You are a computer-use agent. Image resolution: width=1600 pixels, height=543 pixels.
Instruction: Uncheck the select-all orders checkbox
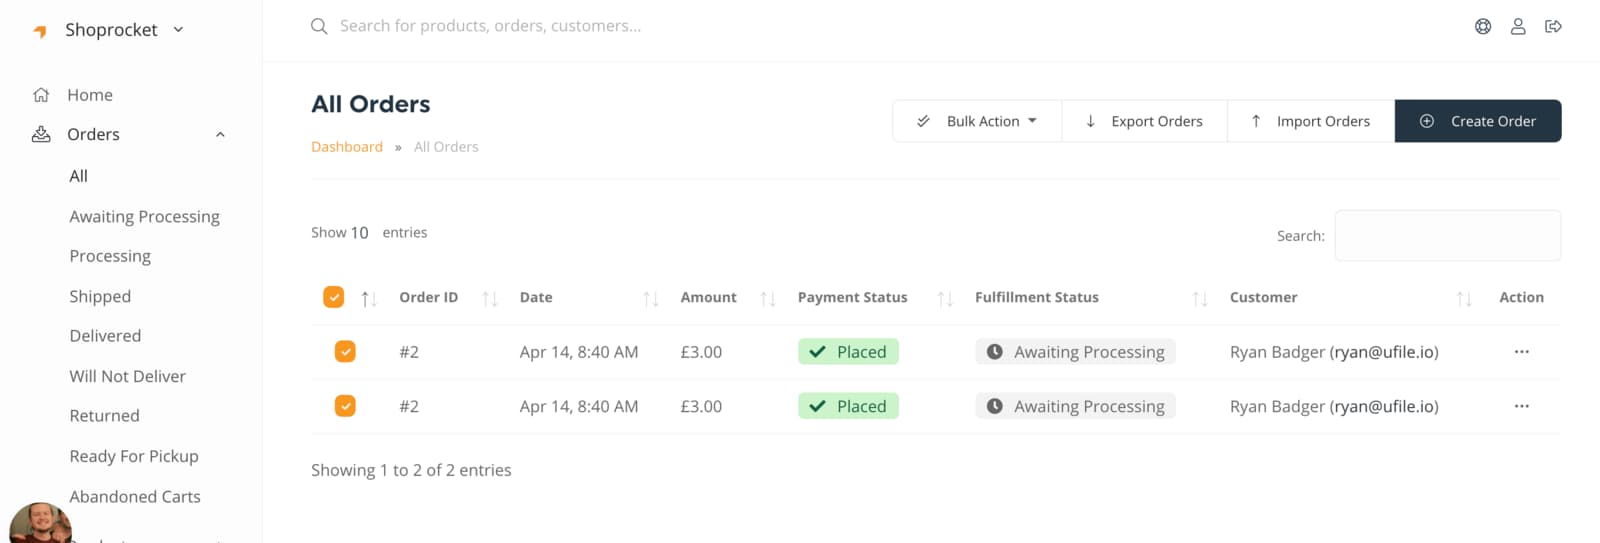[334, 297]
